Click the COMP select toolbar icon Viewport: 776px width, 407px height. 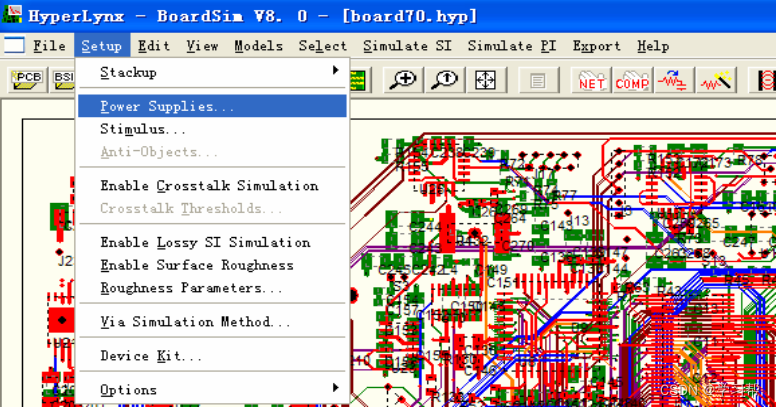click(632, 80)
